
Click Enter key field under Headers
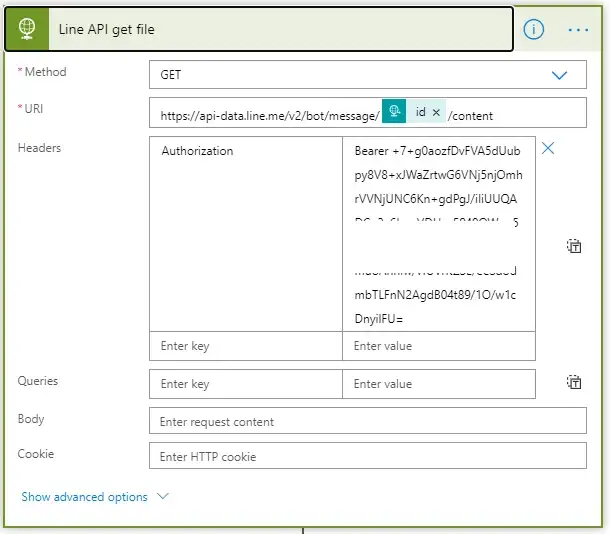click(246, 346)
